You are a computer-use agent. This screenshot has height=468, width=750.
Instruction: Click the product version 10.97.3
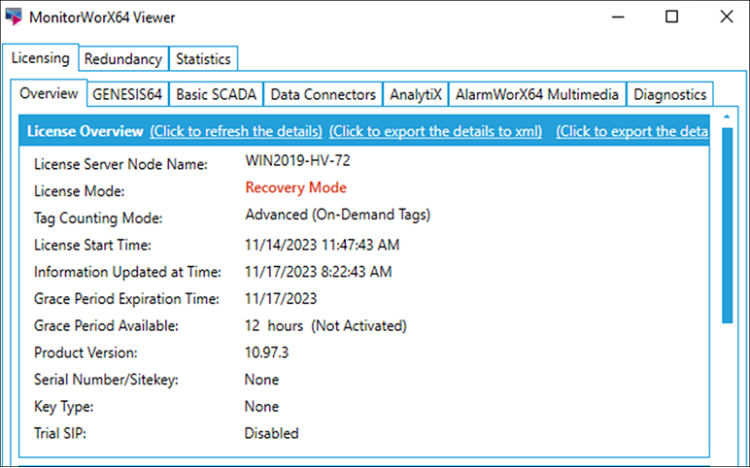267,353
